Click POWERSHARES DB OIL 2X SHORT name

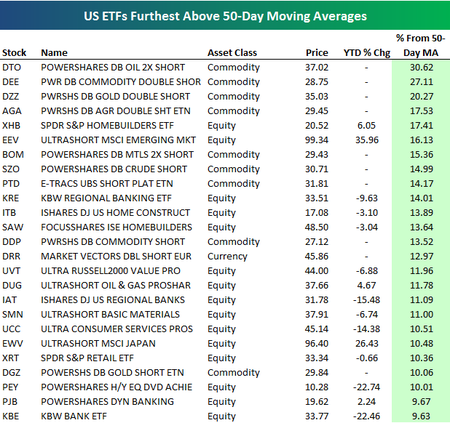coord(113,67)
